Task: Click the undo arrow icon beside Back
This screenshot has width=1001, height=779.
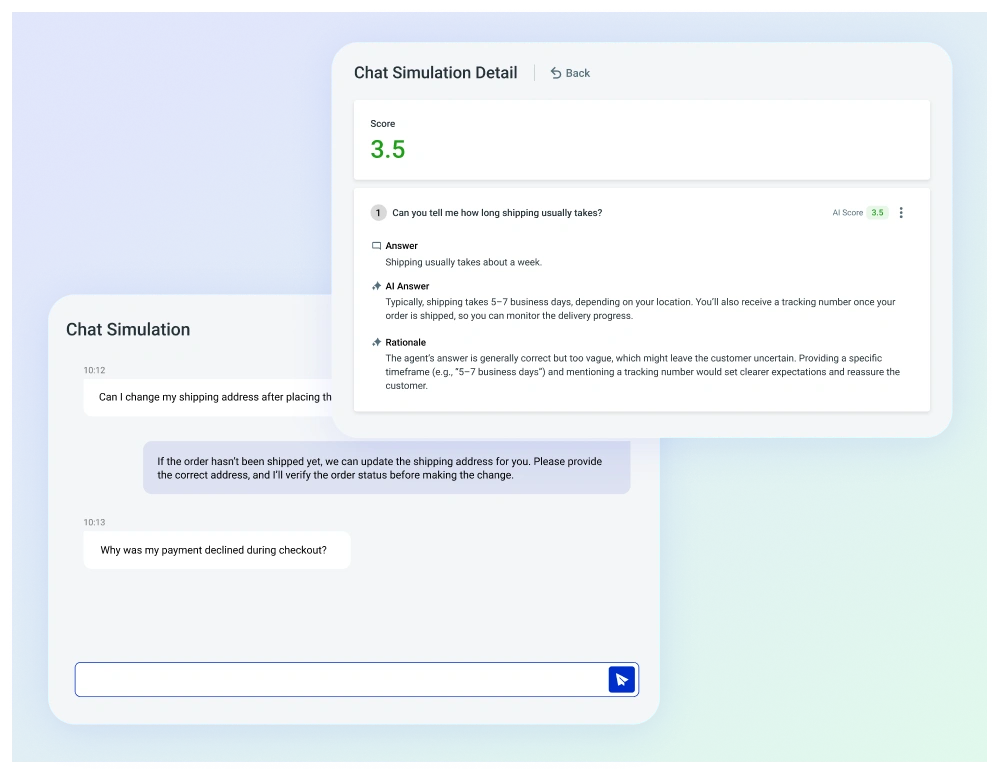Action: 556,73
